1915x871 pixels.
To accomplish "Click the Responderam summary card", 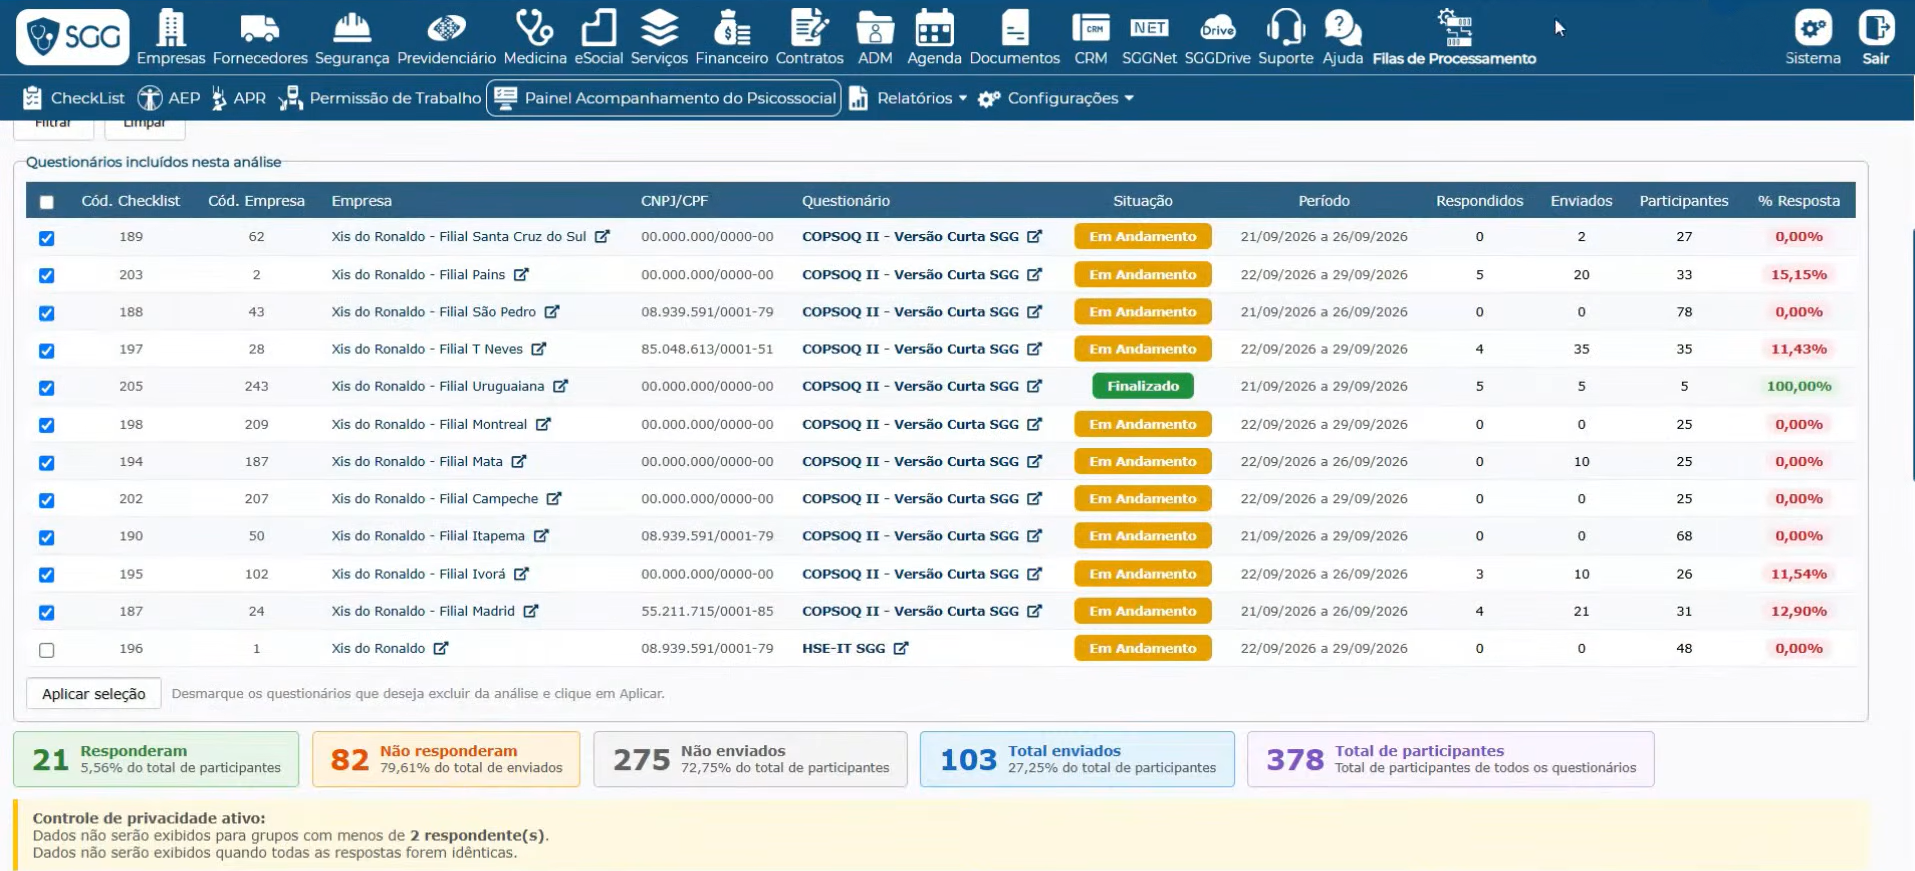I will click(x=156, y=759).
